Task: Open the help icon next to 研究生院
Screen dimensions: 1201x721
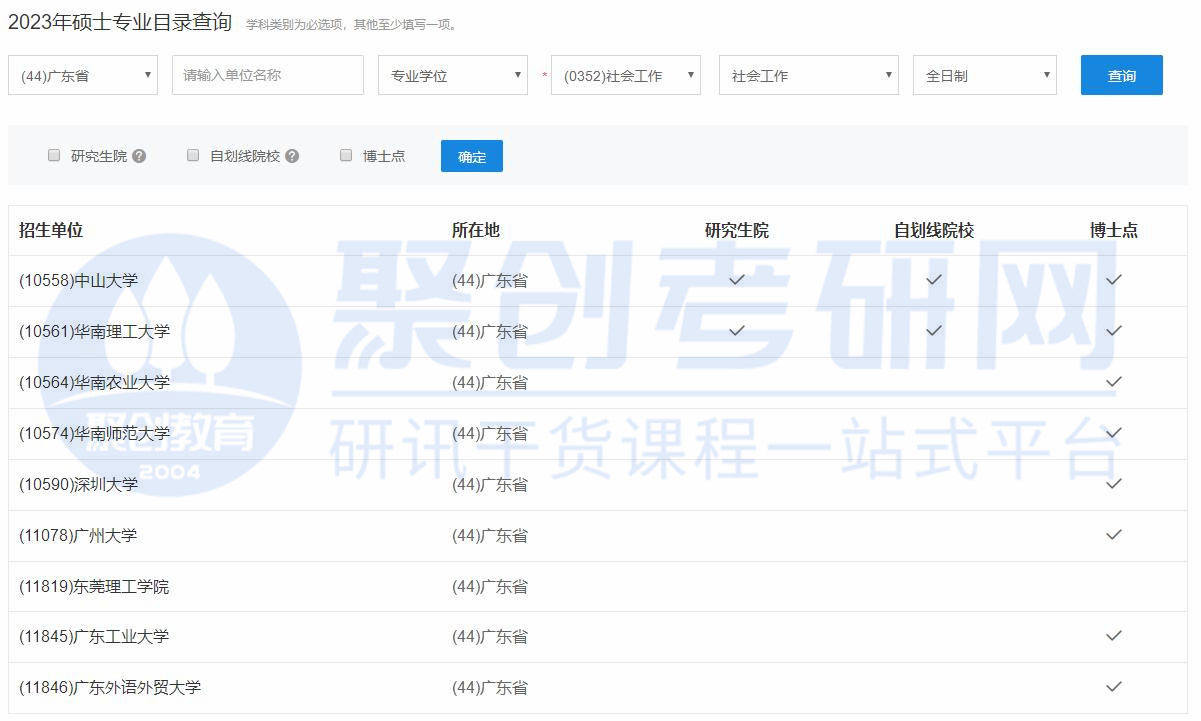Action: click(x=139, y=156)
